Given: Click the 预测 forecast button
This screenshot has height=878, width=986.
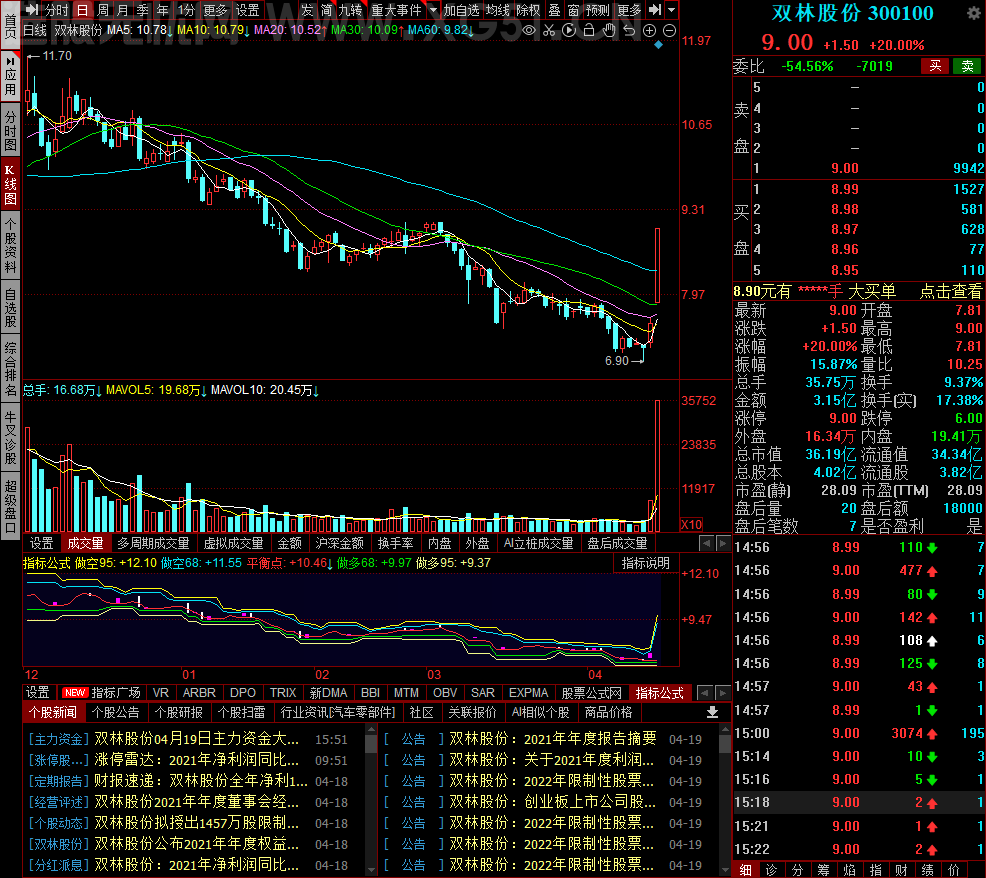Looking at the screenshot, I should pos(597,10).
